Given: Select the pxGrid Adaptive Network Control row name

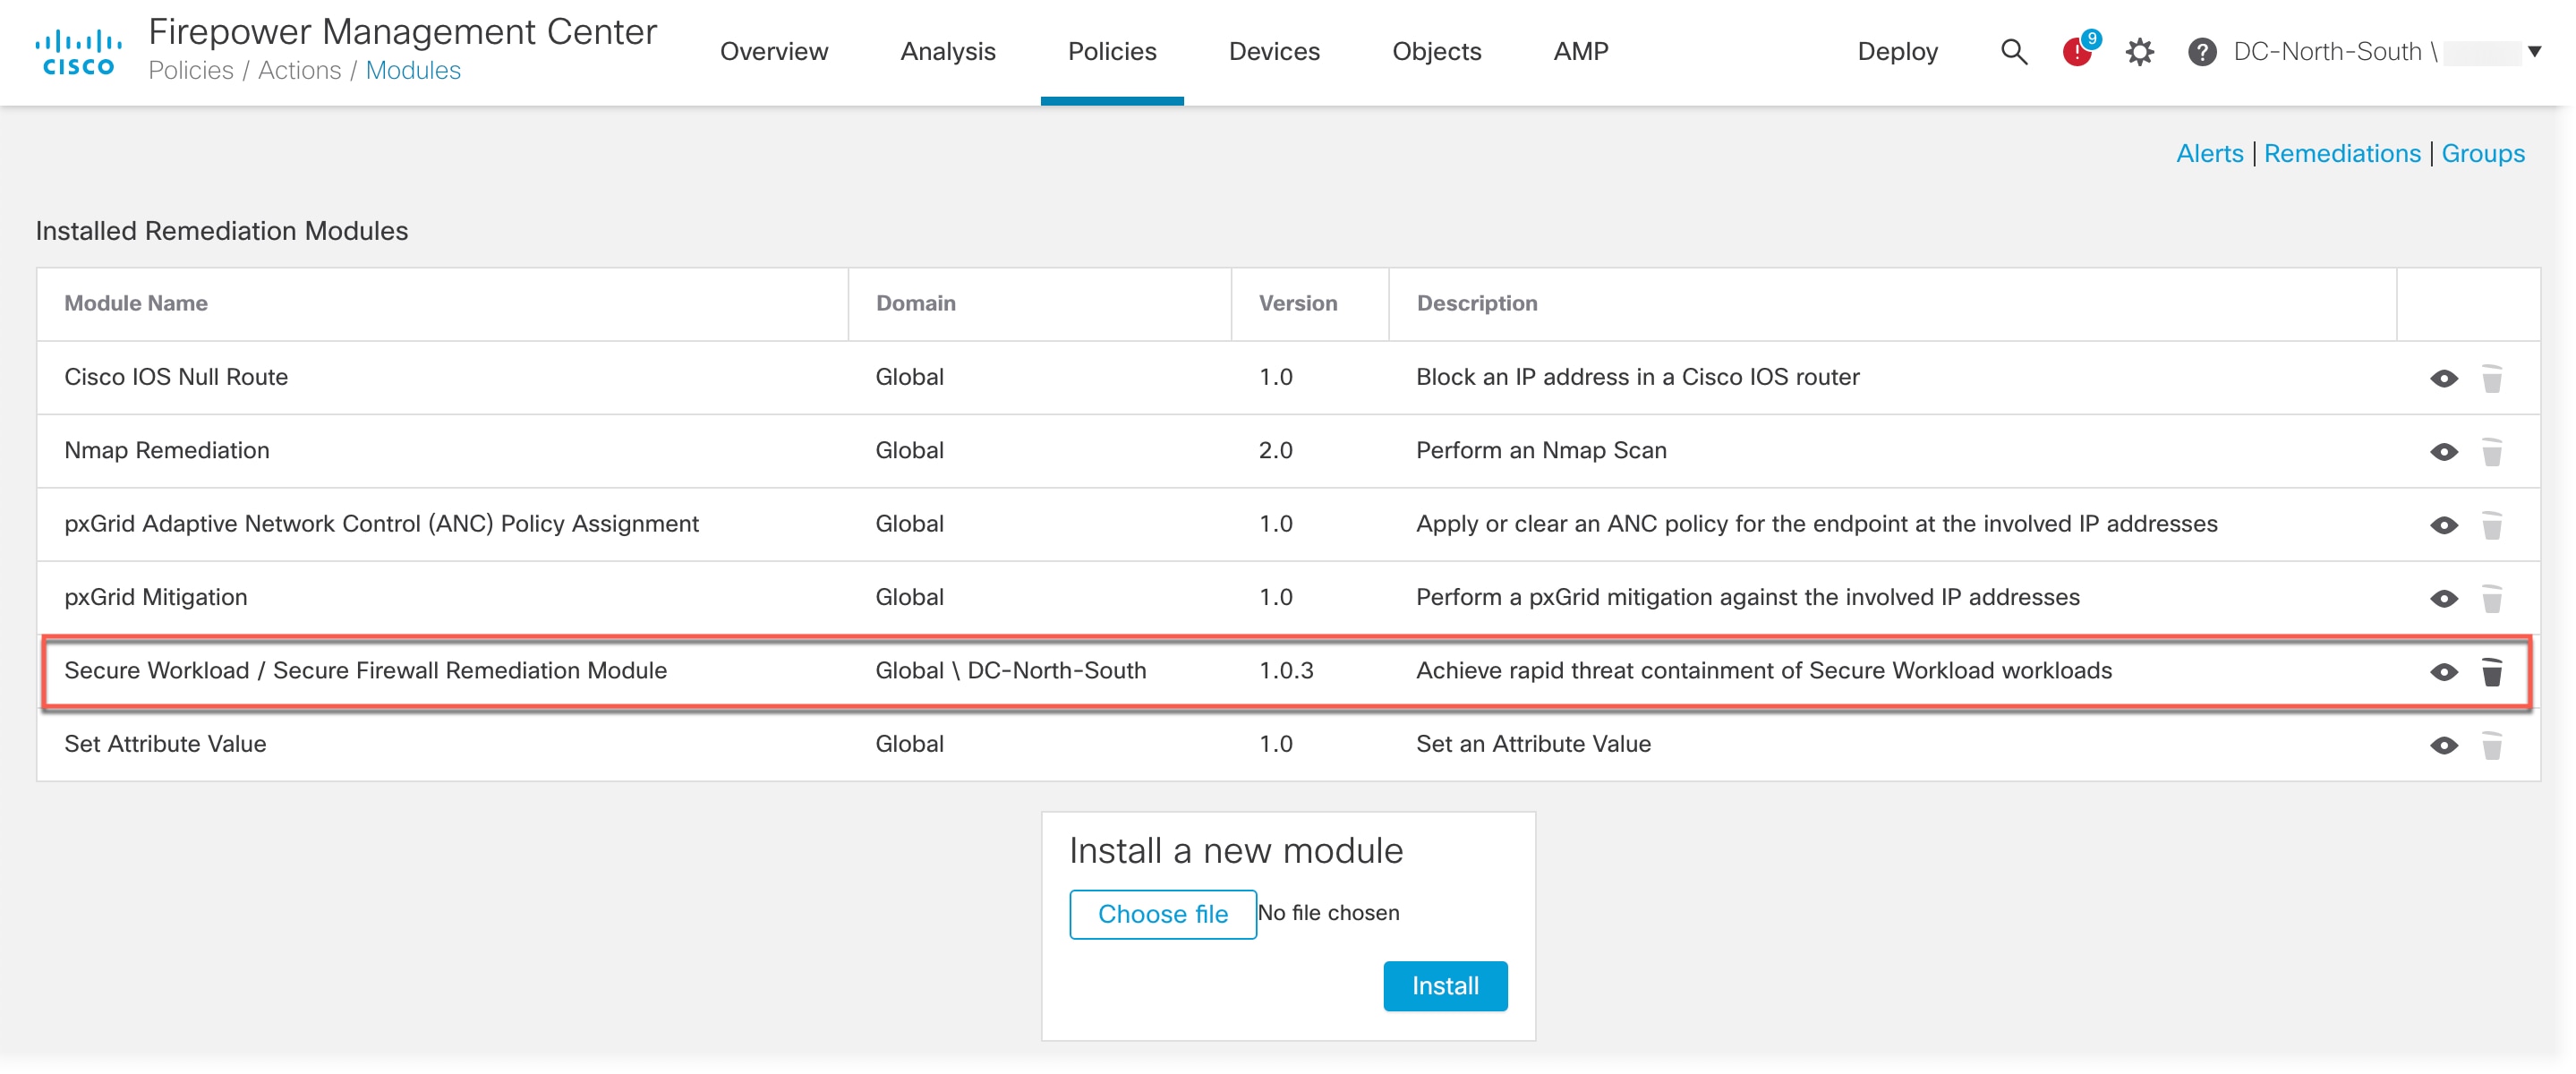Looking at the screenshot, I should (x=381, y=523).
